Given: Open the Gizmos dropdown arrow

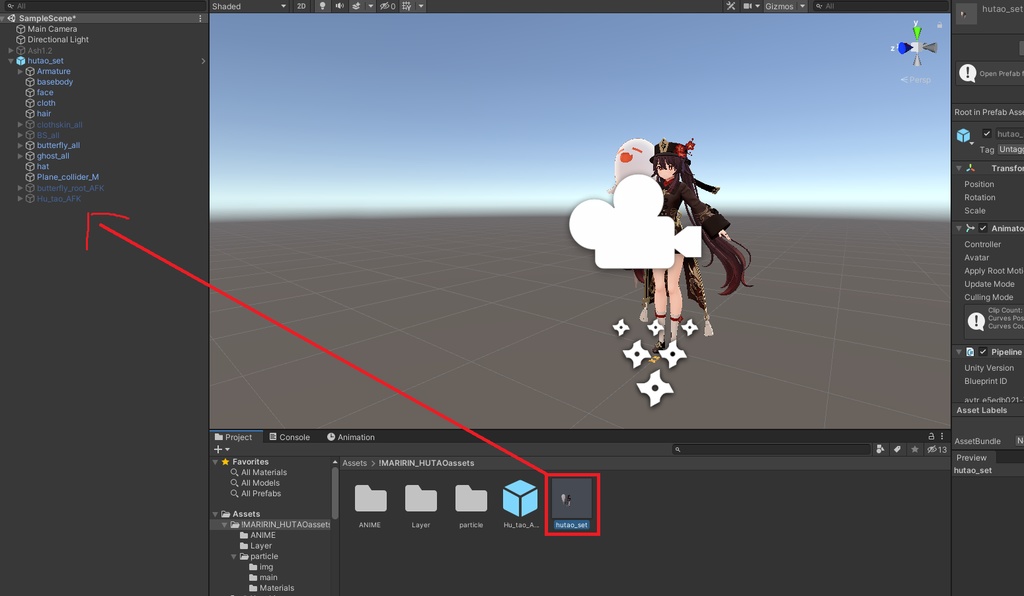Looking at the screenshot, I should pos(804,6).
